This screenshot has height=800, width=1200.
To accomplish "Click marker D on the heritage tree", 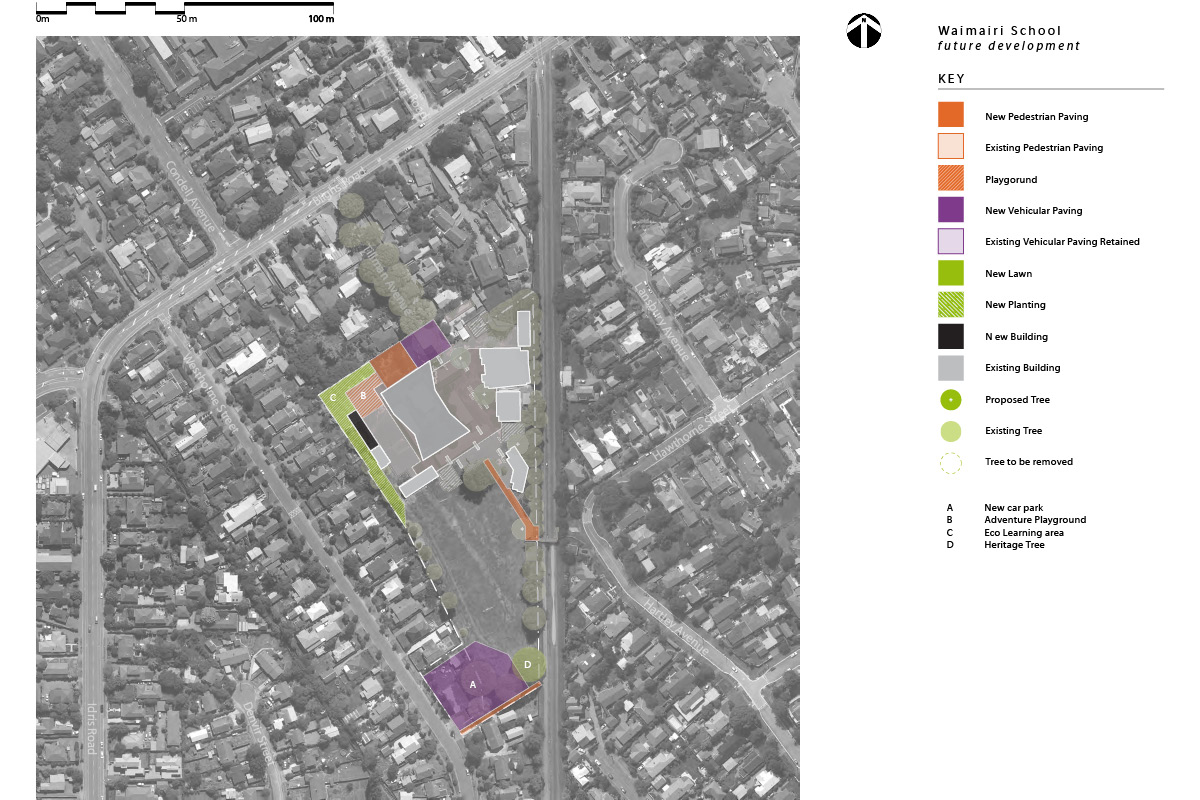I will 528,663.
